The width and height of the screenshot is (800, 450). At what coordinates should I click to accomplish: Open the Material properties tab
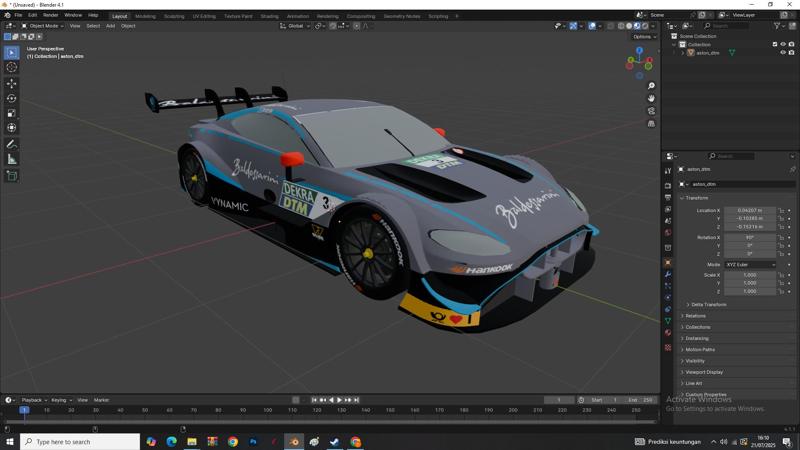(668, 333)
